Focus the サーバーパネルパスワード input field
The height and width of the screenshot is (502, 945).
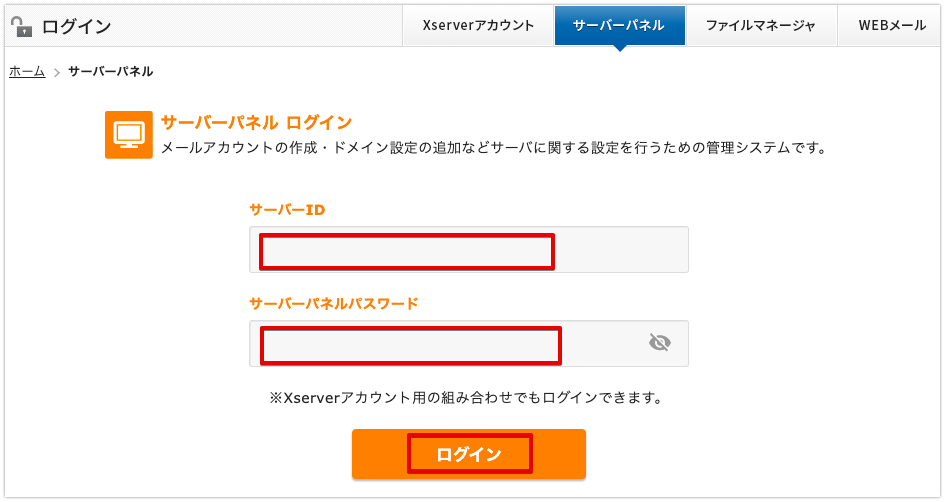pyautogui.click(x=469, y=344)
